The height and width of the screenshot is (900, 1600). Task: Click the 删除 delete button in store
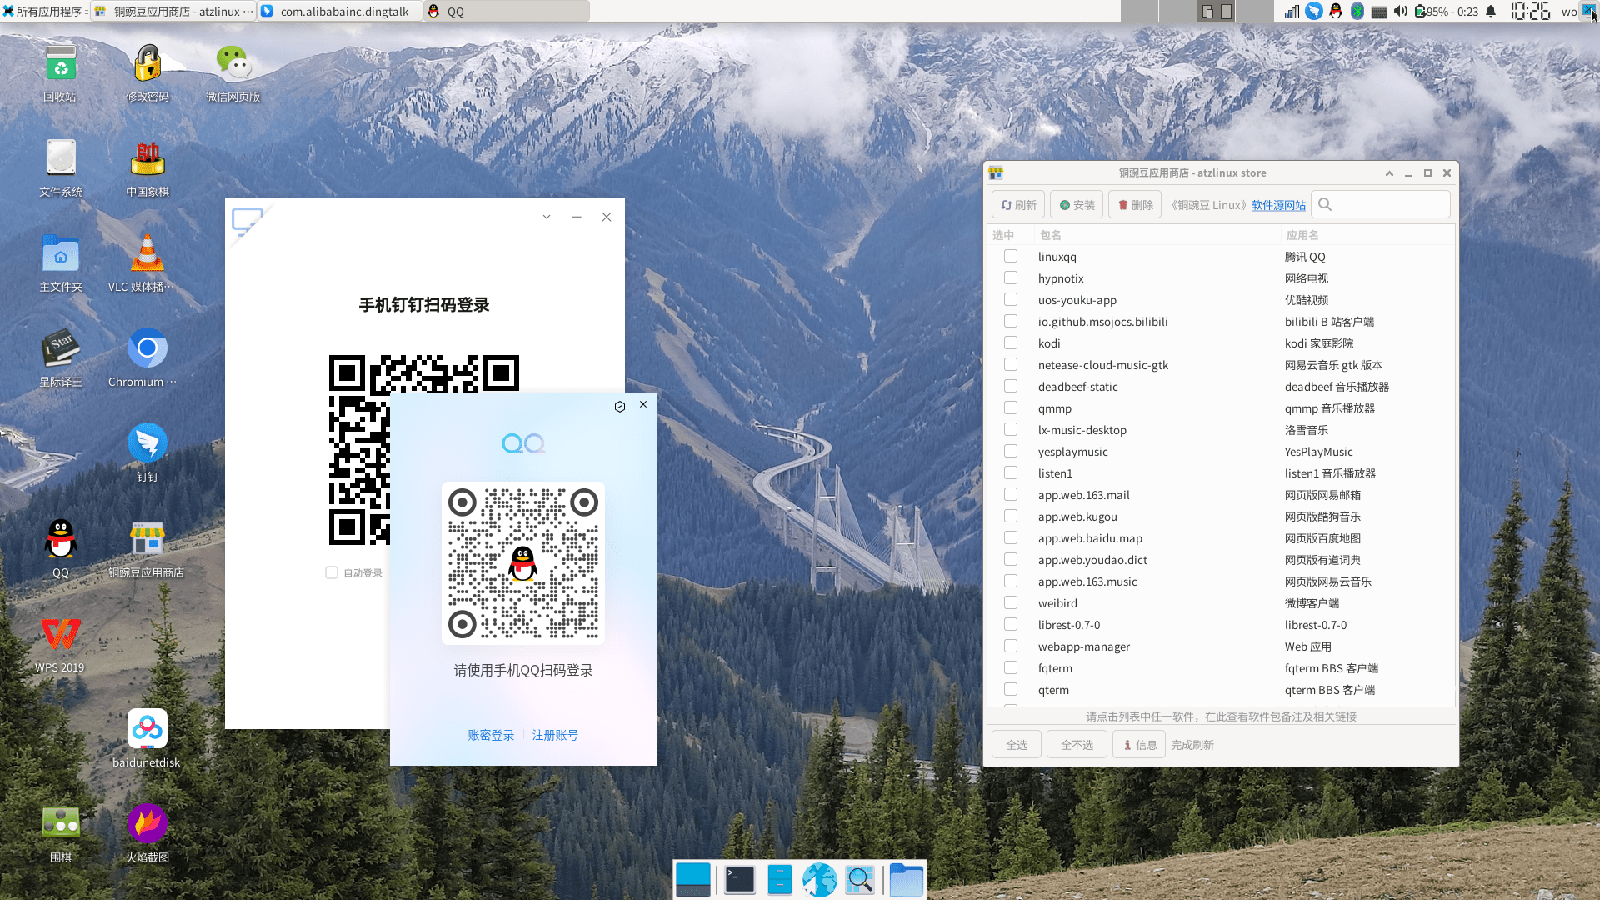point(1135,204)
